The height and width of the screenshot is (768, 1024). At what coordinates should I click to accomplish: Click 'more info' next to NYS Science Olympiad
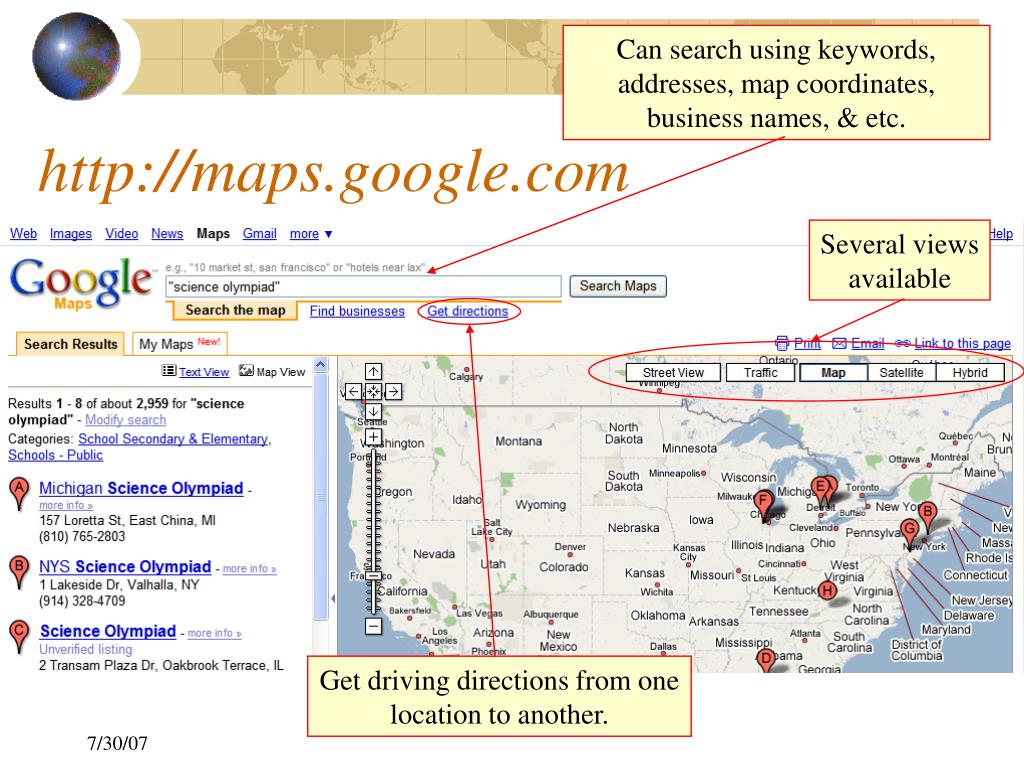click(x=249, y=569)
